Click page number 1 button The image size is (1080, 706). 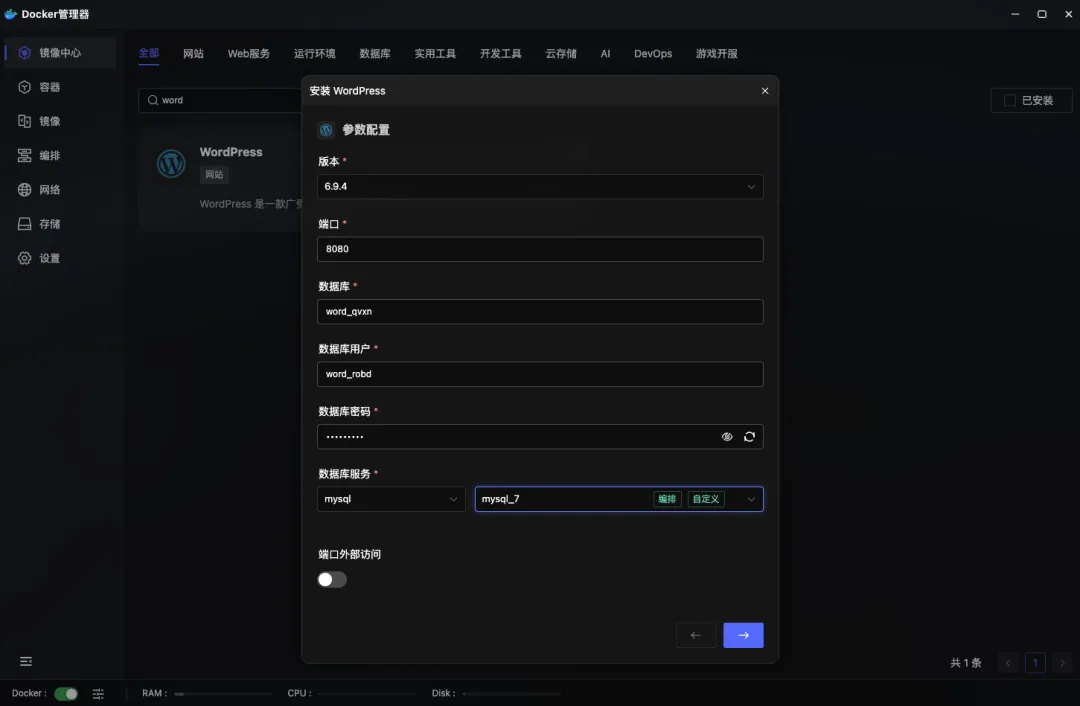click(1035, 663)
